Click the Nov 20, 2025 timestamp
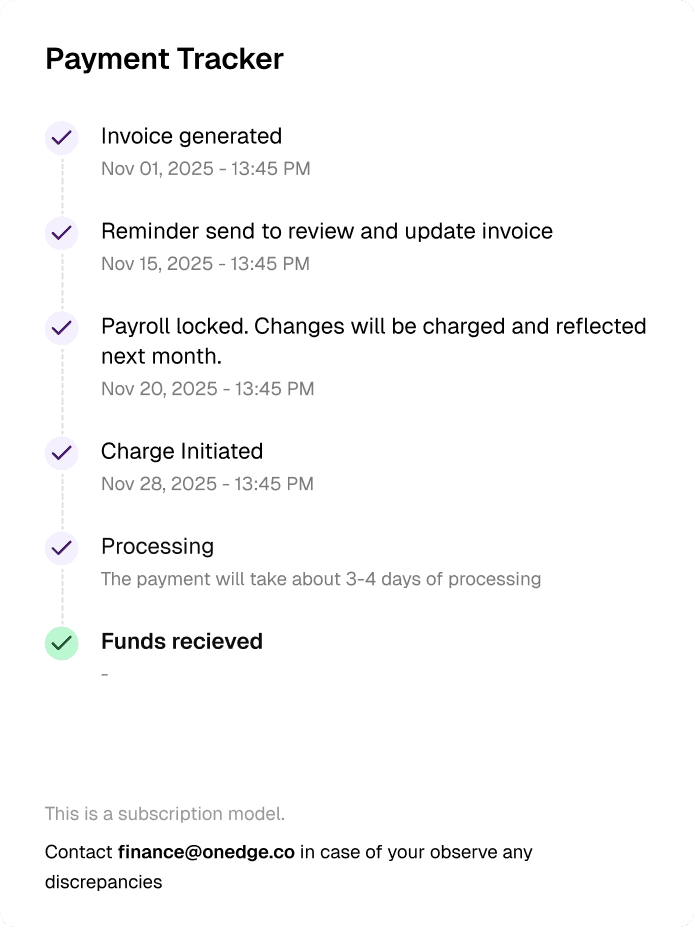The width and height of the screenshot is (695, 928). pyautogui.click(x=207, y=389)
